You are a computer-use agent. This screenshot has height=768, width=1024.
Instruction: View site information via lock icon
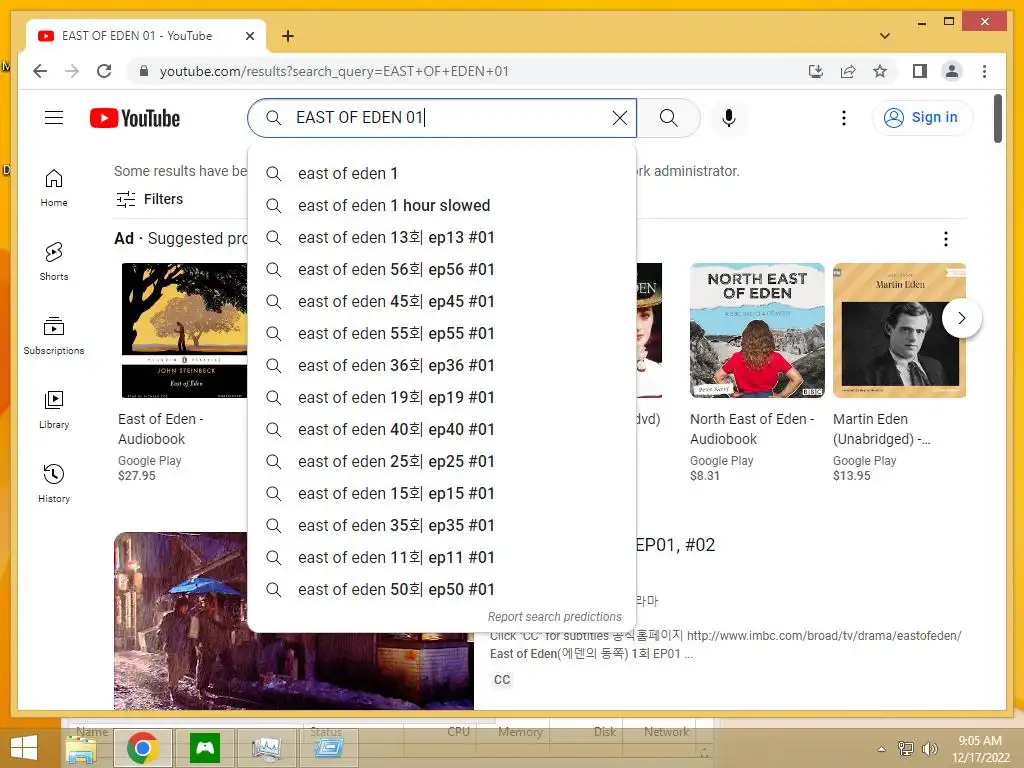click(144, 71)
